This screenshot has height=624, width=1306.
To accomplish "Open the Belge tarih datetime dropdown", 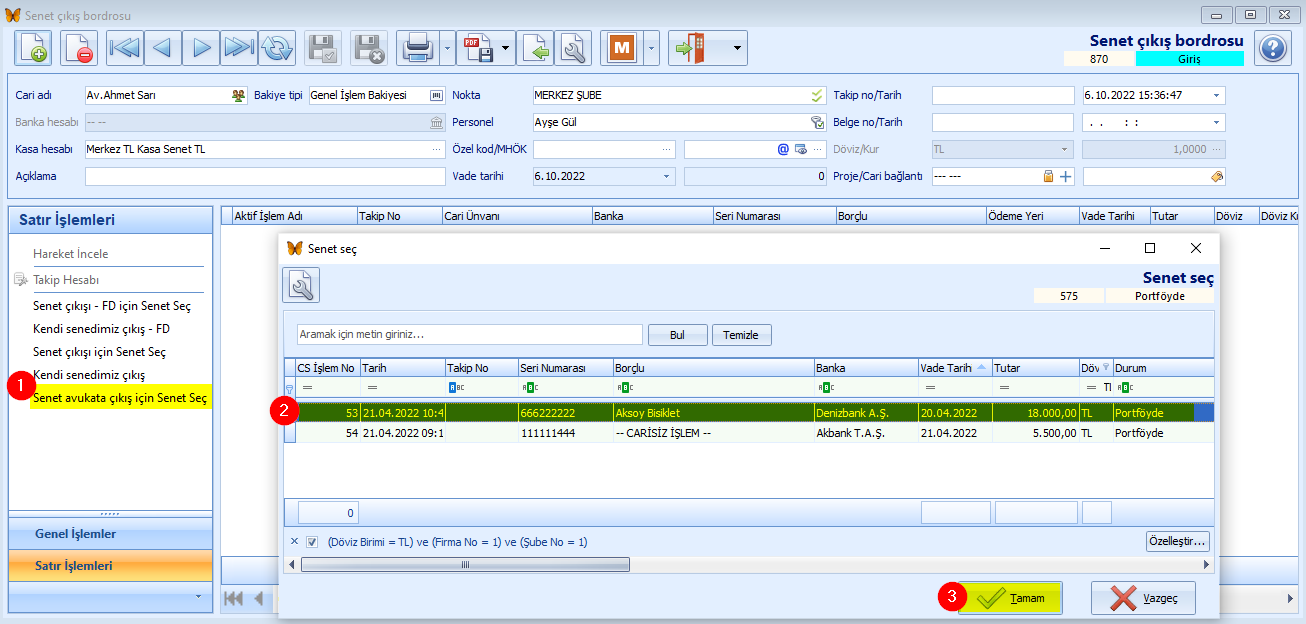I will (x=1216, y=122).
